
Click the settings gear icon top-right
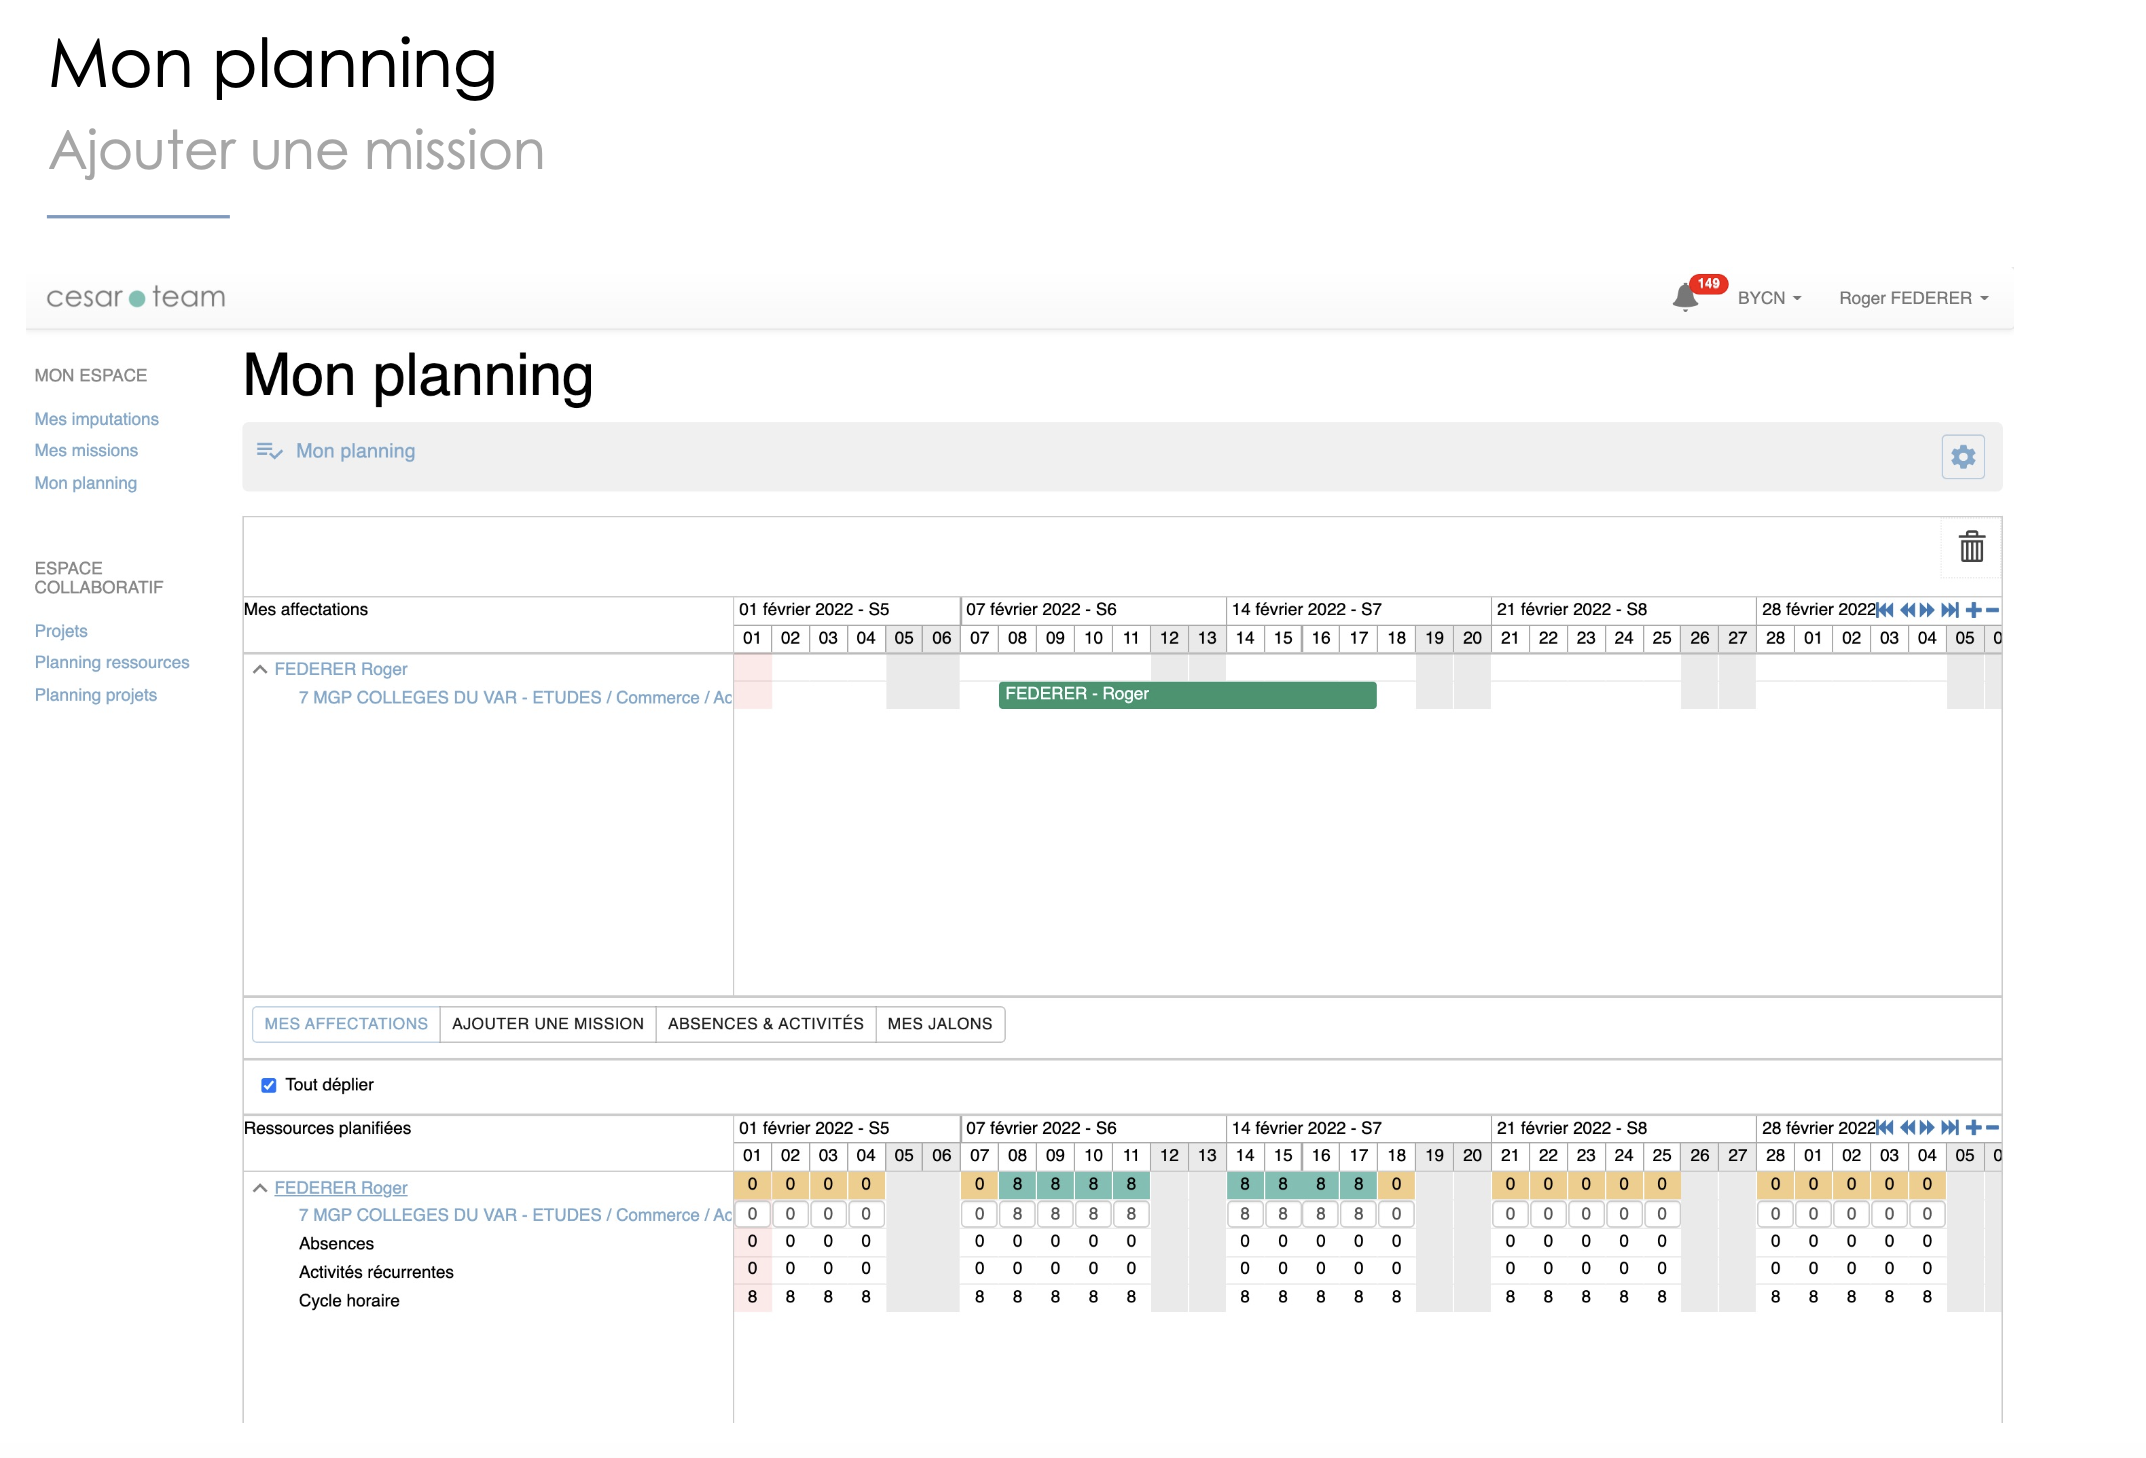tap(1962, 456)
